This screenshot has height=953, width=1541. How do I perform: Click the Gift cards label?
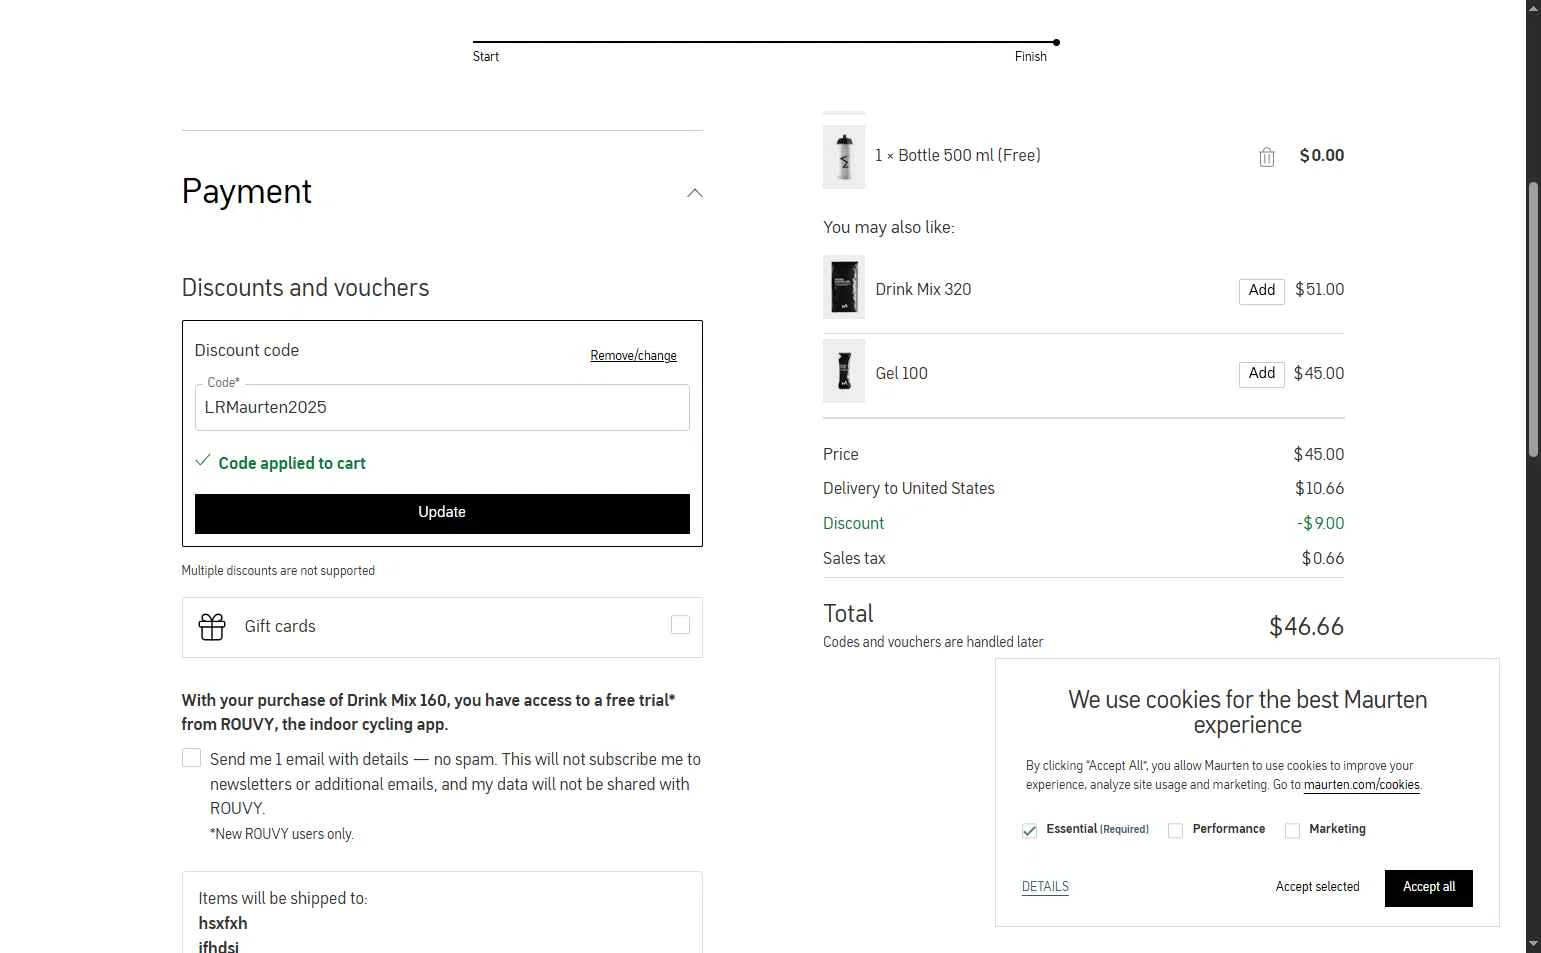coord(280,626)
